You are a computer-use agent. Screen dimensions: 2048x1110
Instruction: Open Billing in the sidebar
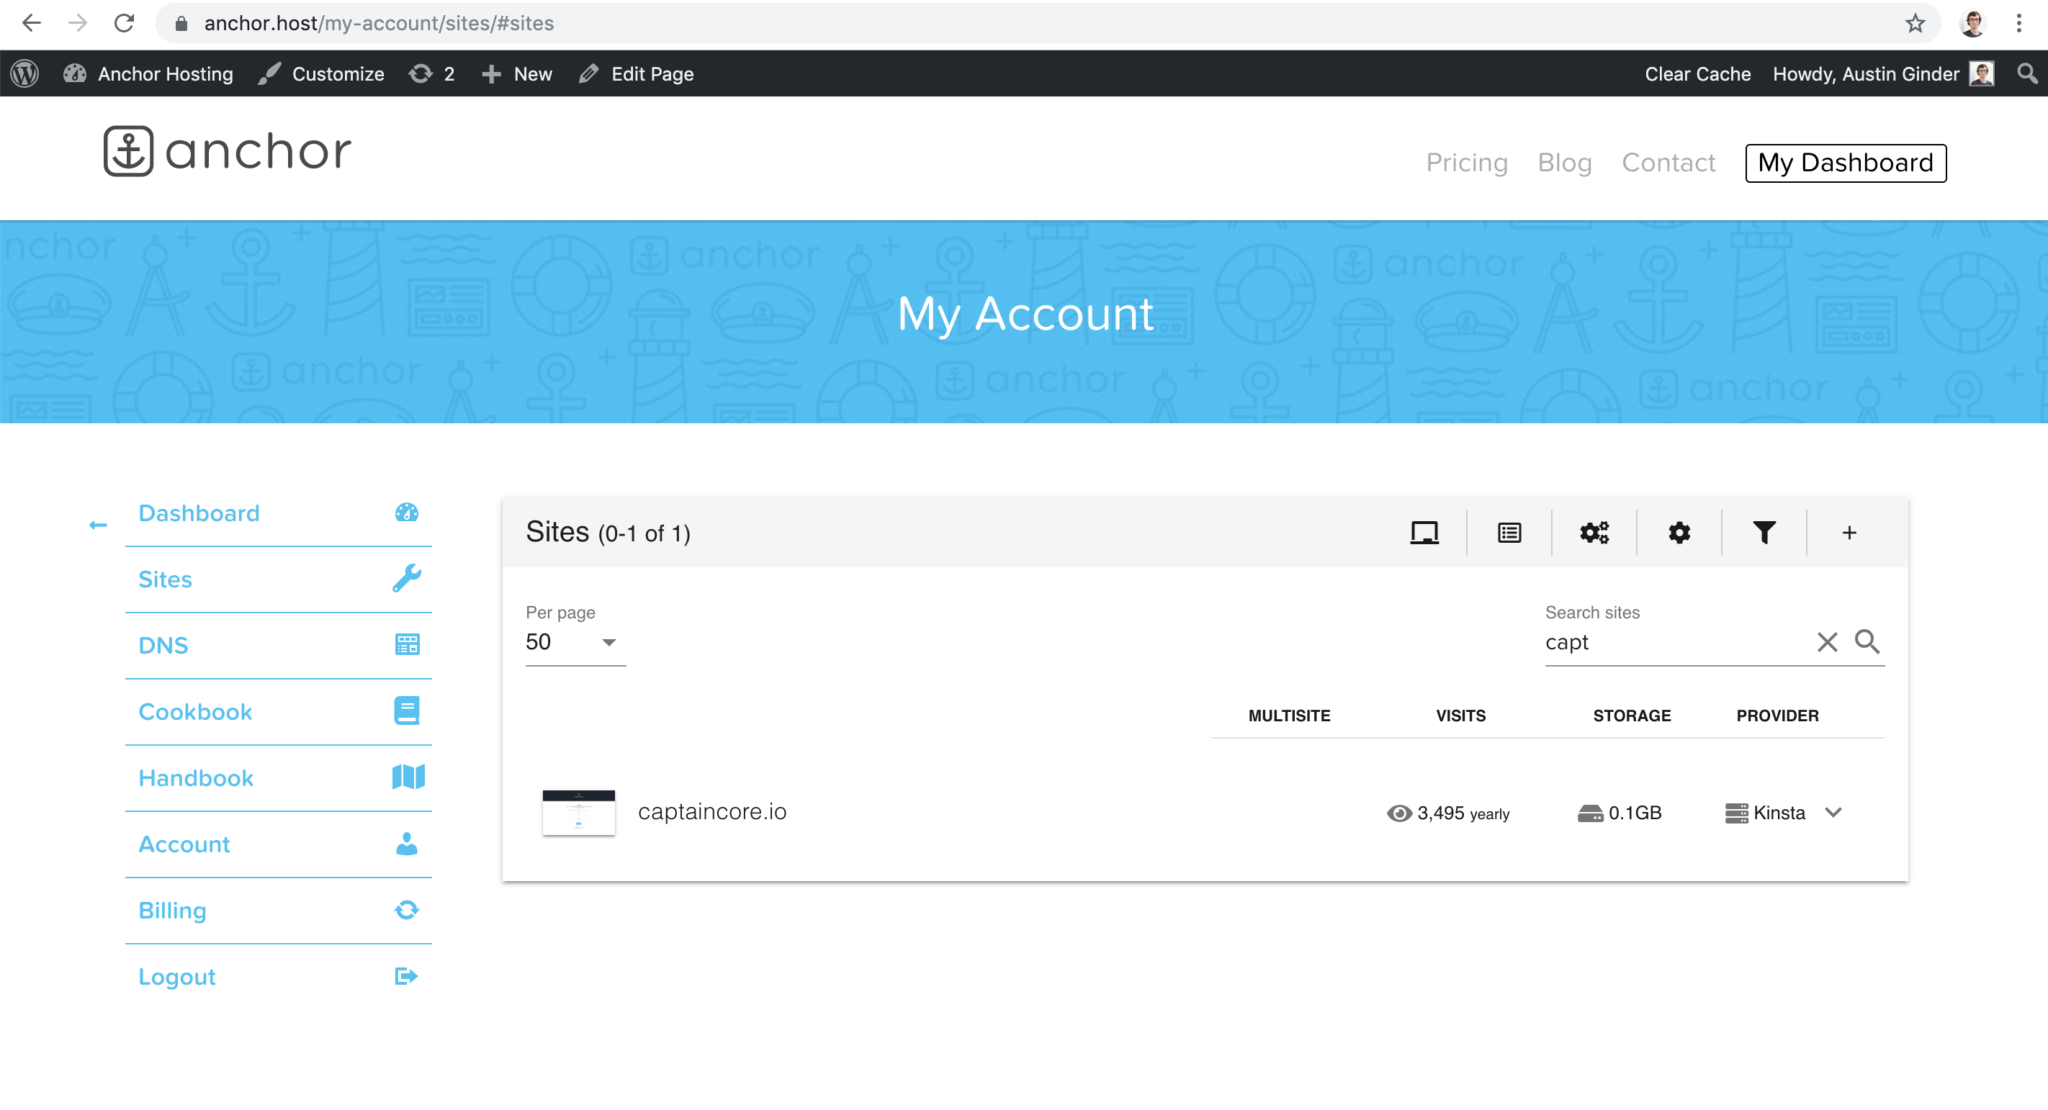(x=172, y=910)
